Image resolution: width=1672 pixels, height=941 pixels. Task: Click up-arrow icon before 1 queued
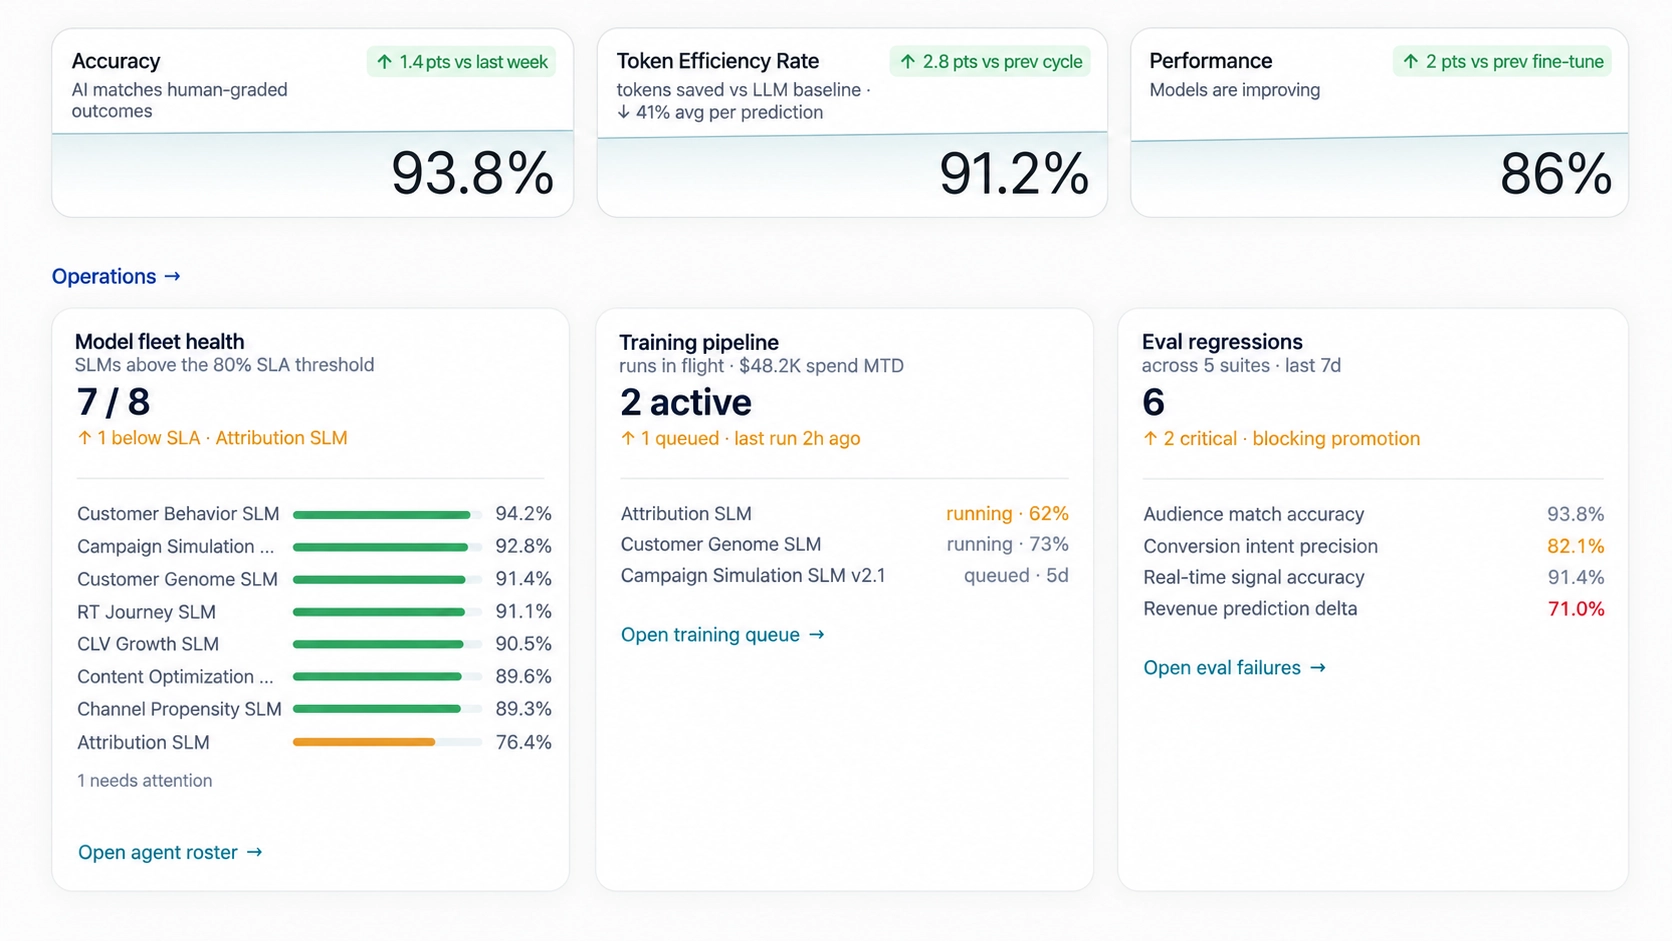[628, 439]
